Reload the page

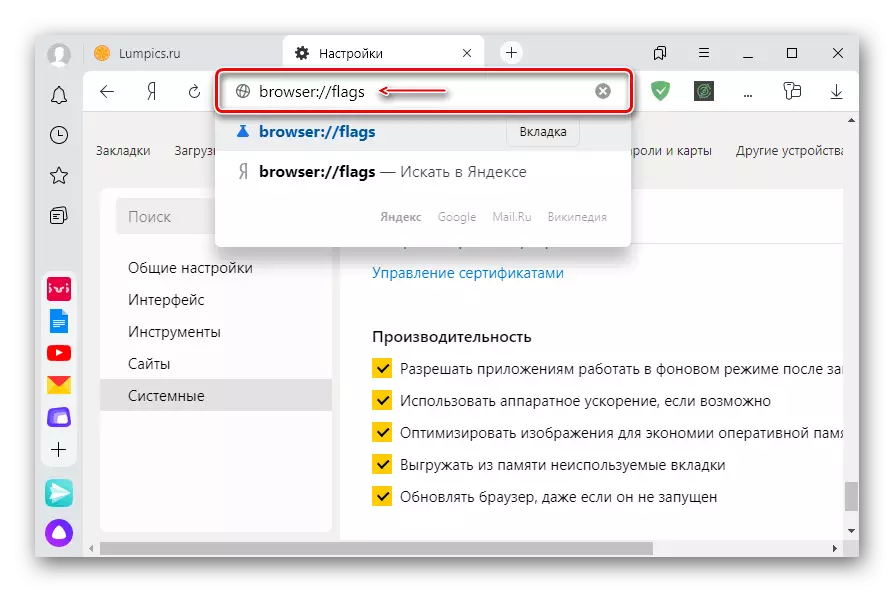194,91
